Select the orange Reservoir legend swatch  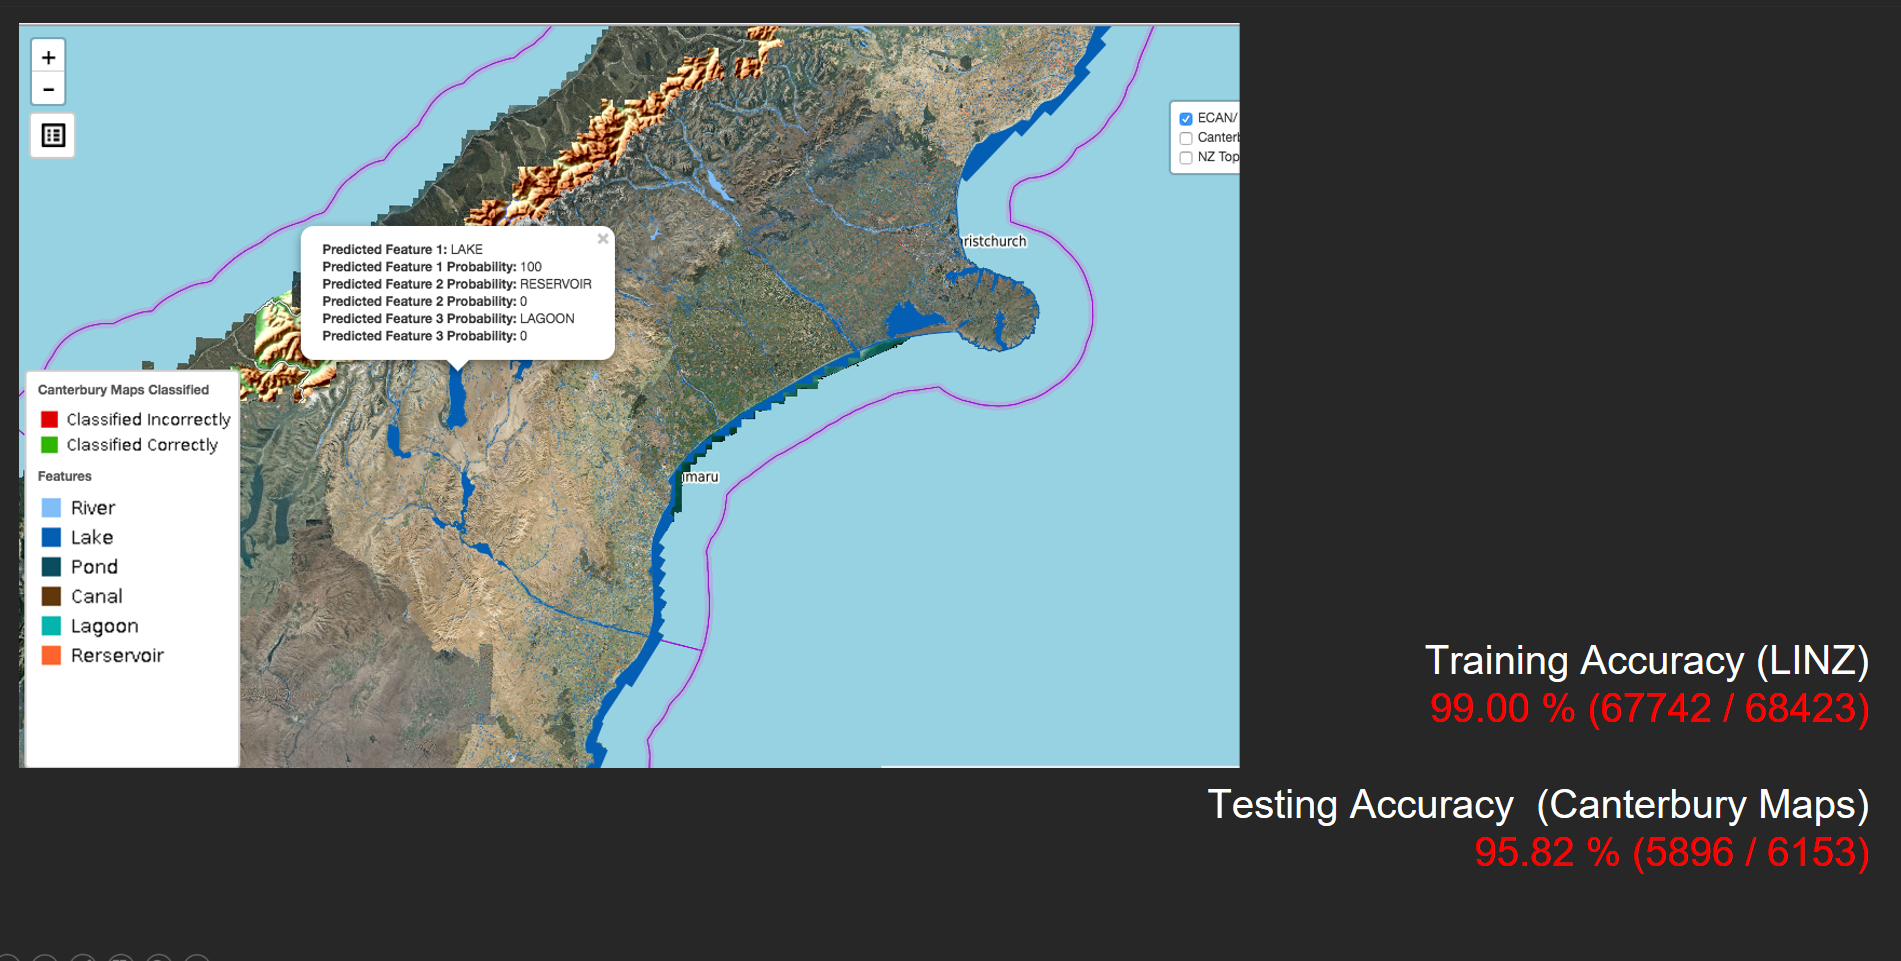pyautogui.click(x=51, y=655)
